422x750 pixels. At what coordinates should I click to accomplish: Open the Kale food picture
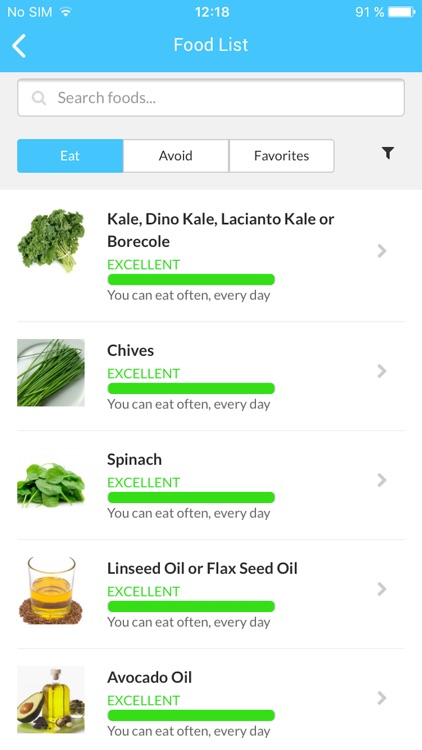pos(51,241)
